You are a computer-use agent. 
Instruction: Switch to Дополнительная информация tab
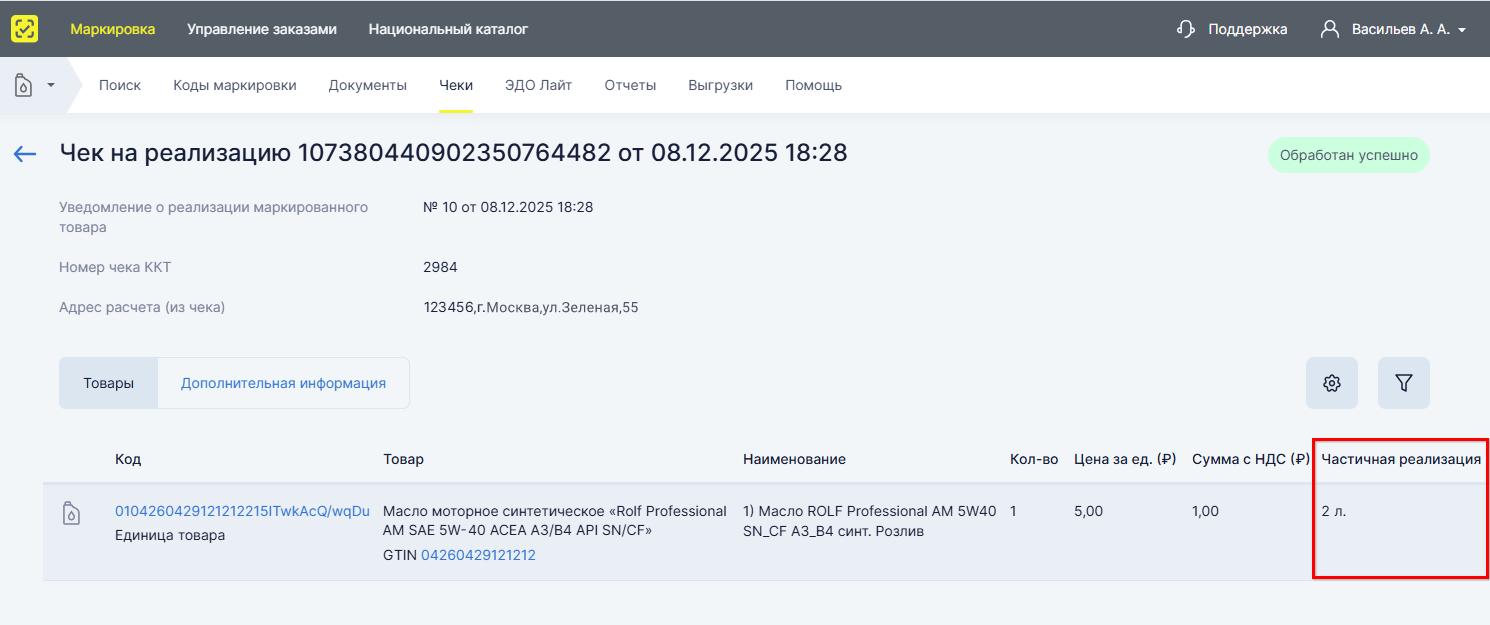[x=283, y=383]
